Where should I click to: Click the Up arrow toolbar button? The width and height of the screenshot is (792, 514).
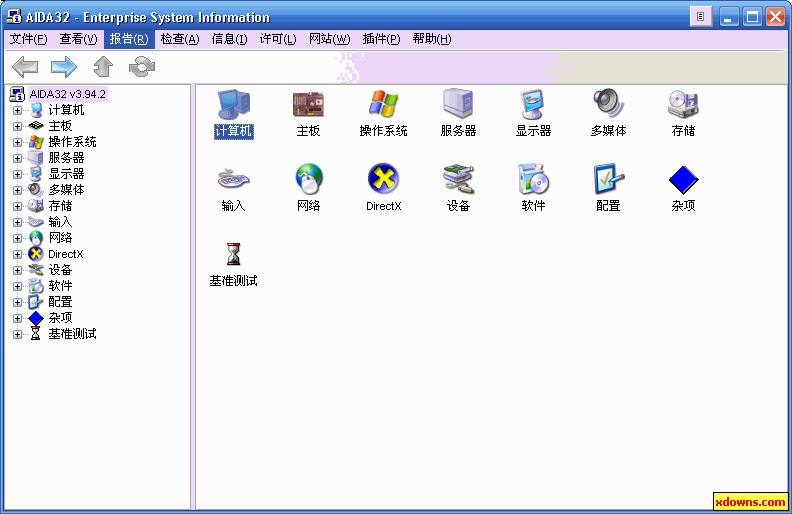[x=103, y=67]
